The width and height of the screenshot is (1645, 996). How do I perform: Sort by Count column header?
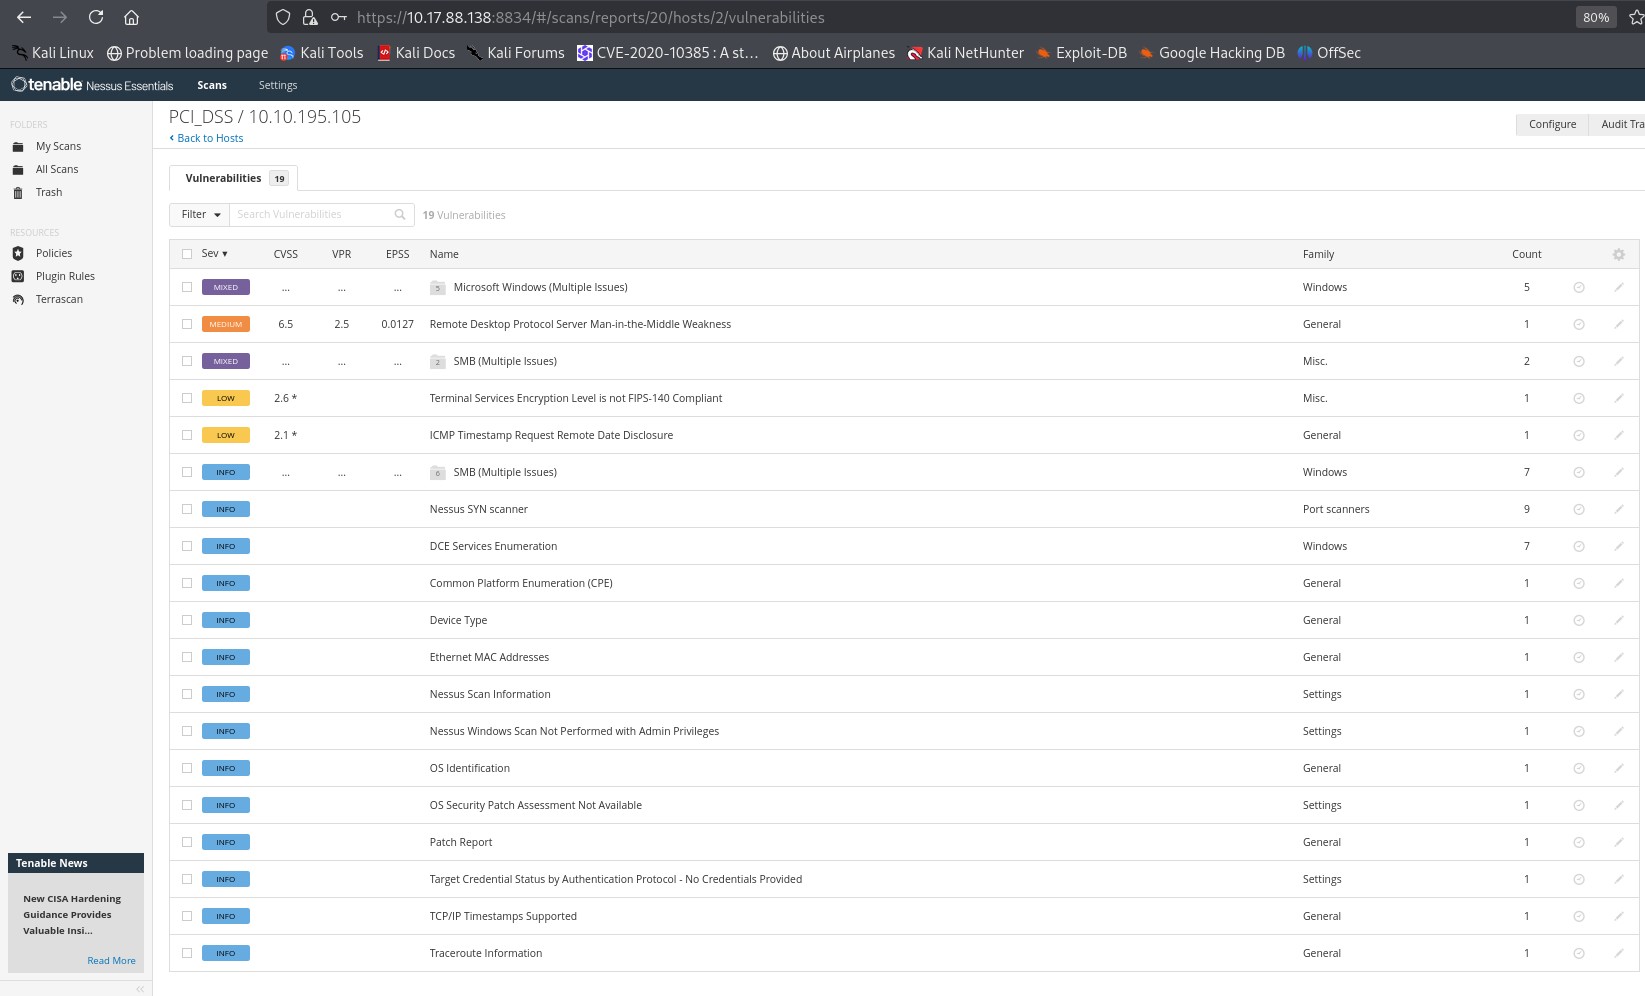[x=1527, y=254]
